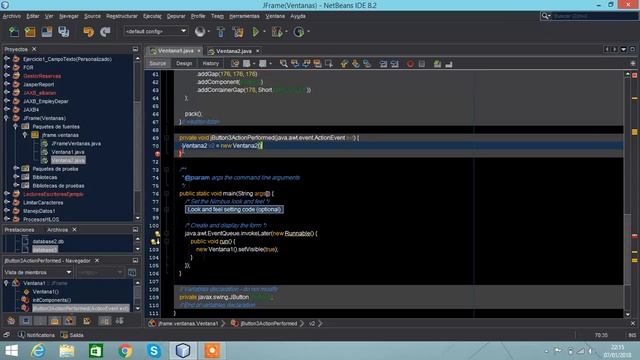The width and height of the screenshot is (640, 360).
Task: Click the Open Project toolbar icon
Action: (x=47, y=31)
